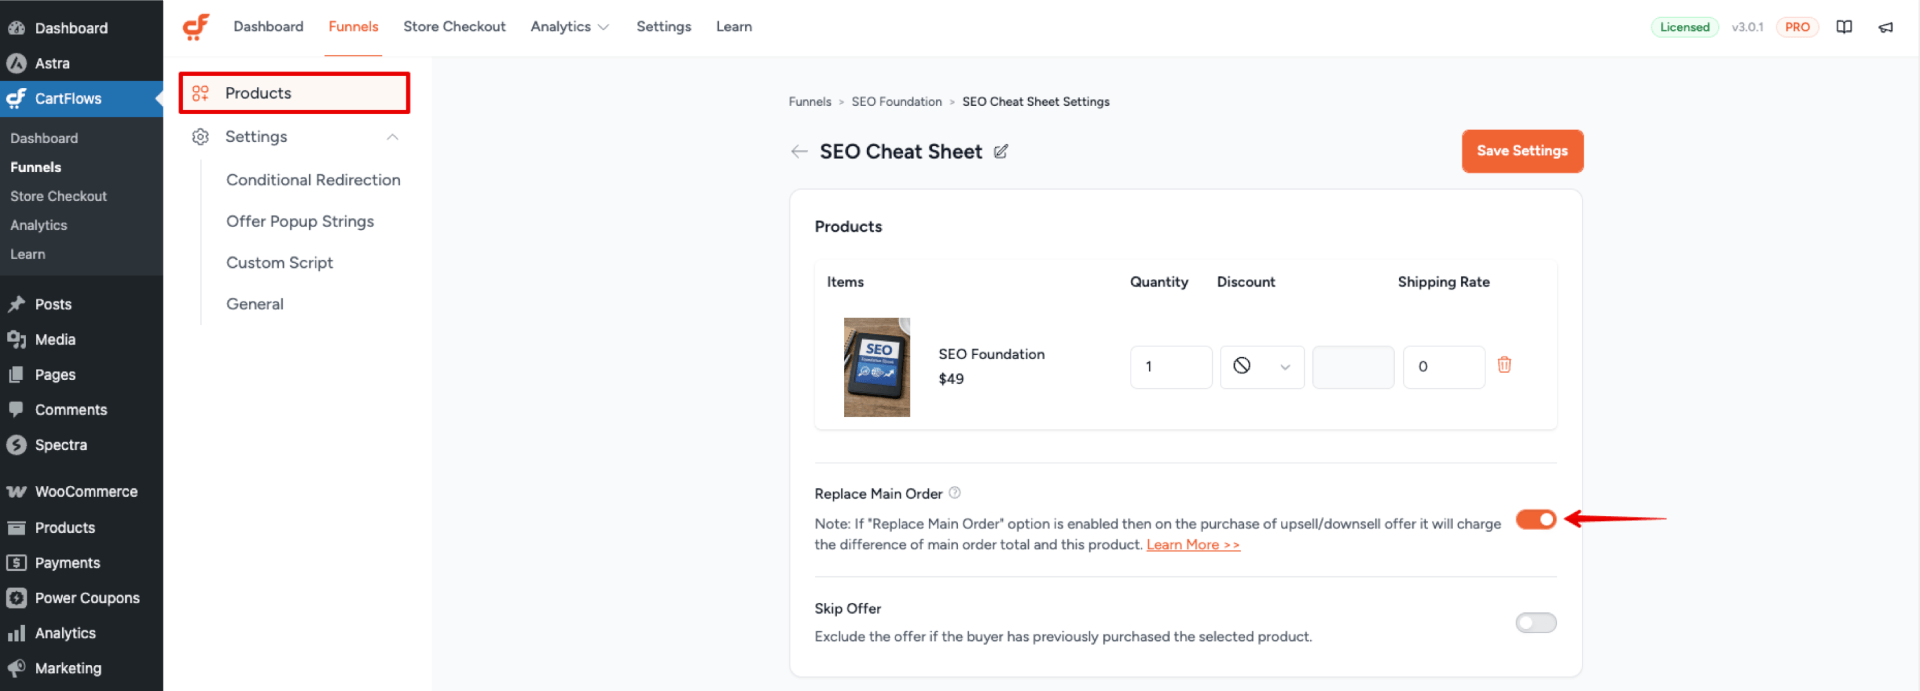The height and width of the screenshot is (691, 1920).
Task: Click the Licensed status badge
Action: pos(1685,27)
